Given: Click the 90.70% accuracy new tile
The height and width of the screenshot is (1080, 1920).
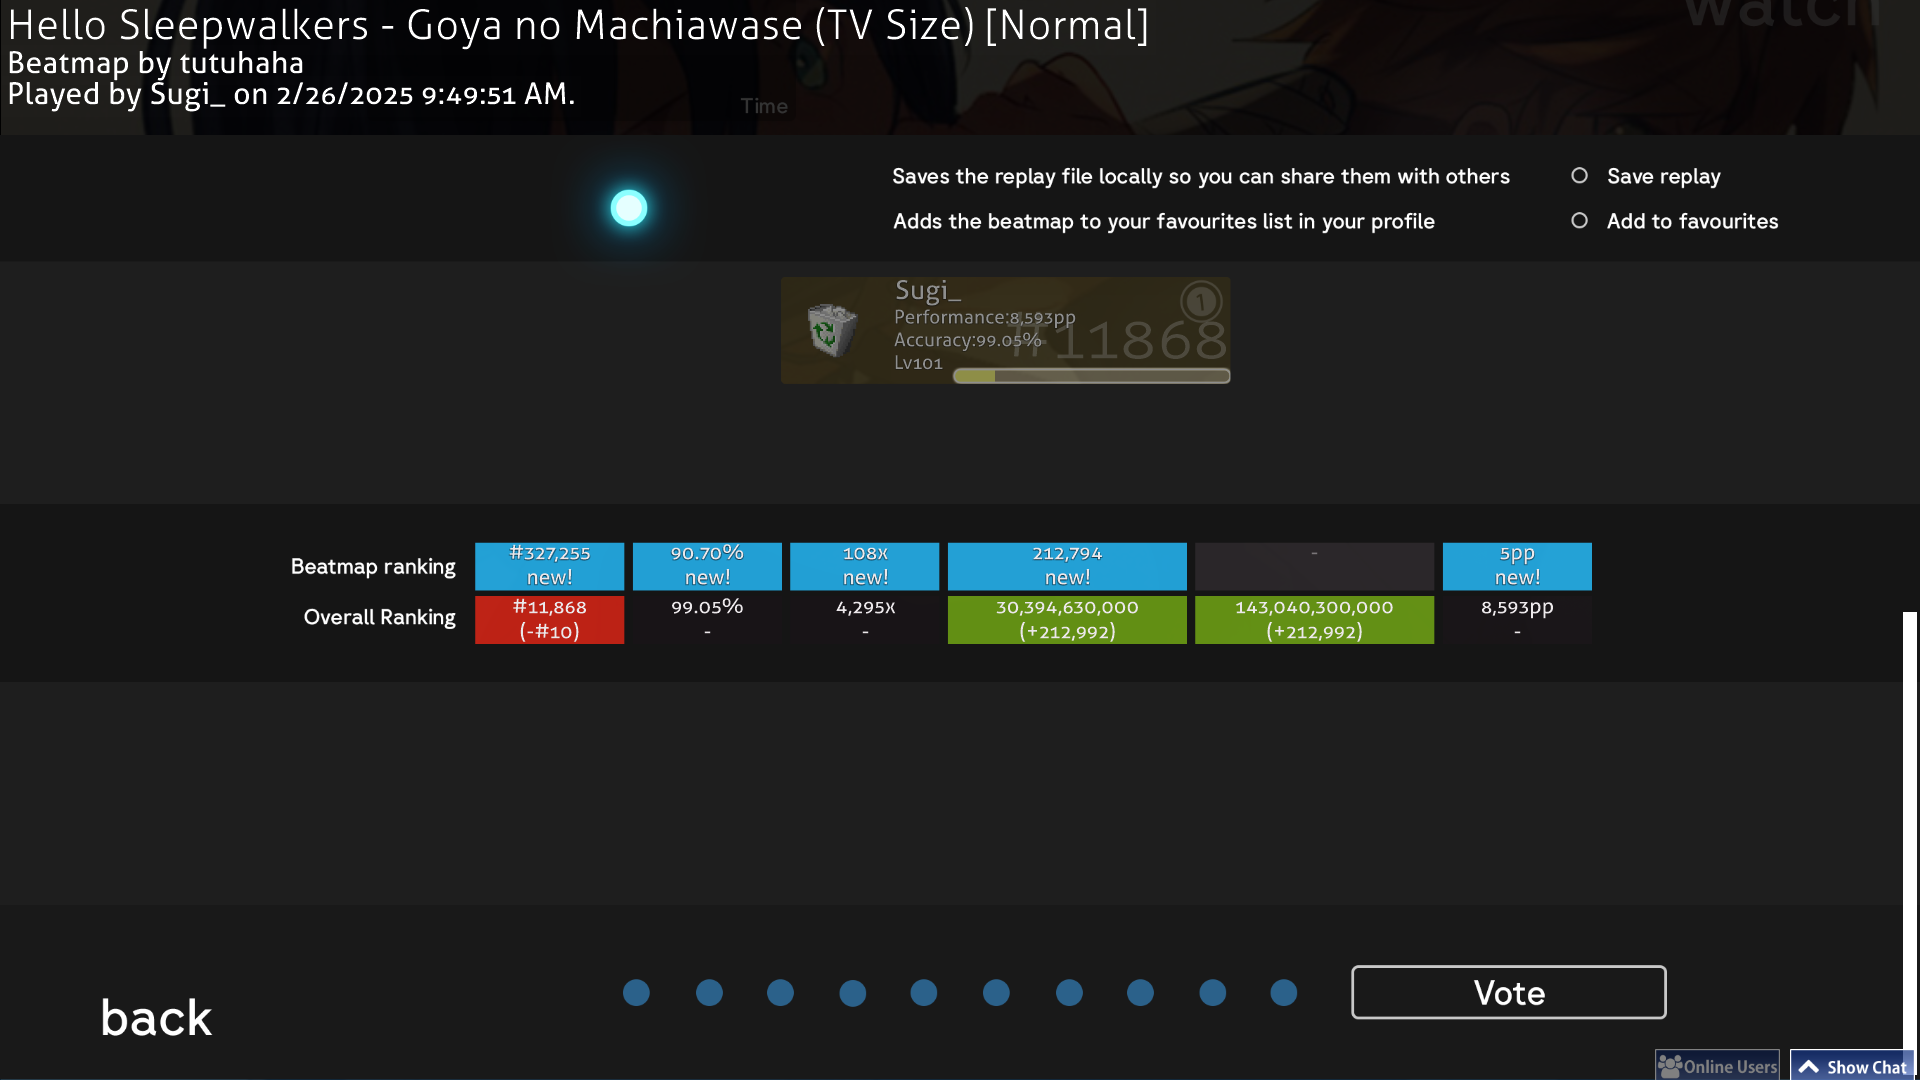Looking at the screenshot, I should click(707, 566).
